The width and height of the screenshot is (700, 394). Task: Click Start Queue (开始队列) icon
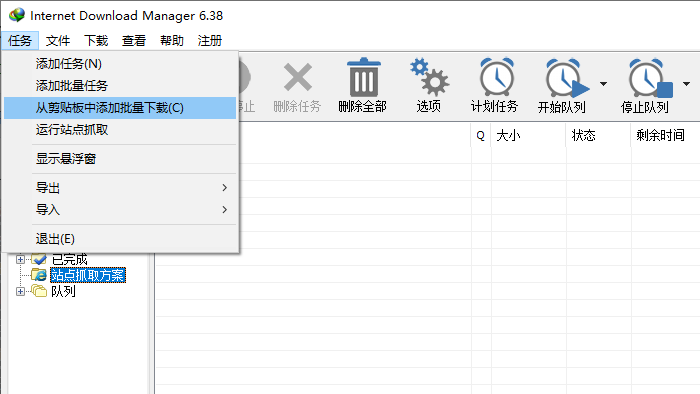point(566,78)
